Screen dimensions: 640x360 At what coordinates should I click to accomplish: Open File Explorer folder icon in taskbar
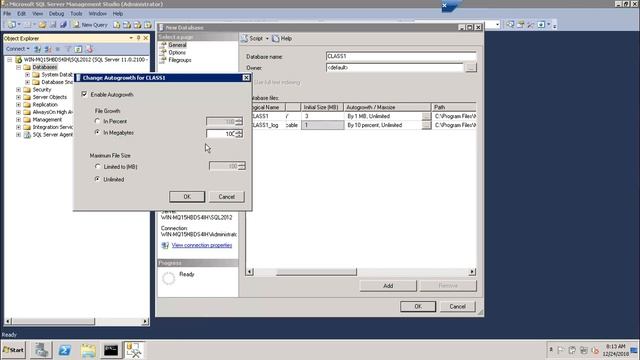(88, 350)
